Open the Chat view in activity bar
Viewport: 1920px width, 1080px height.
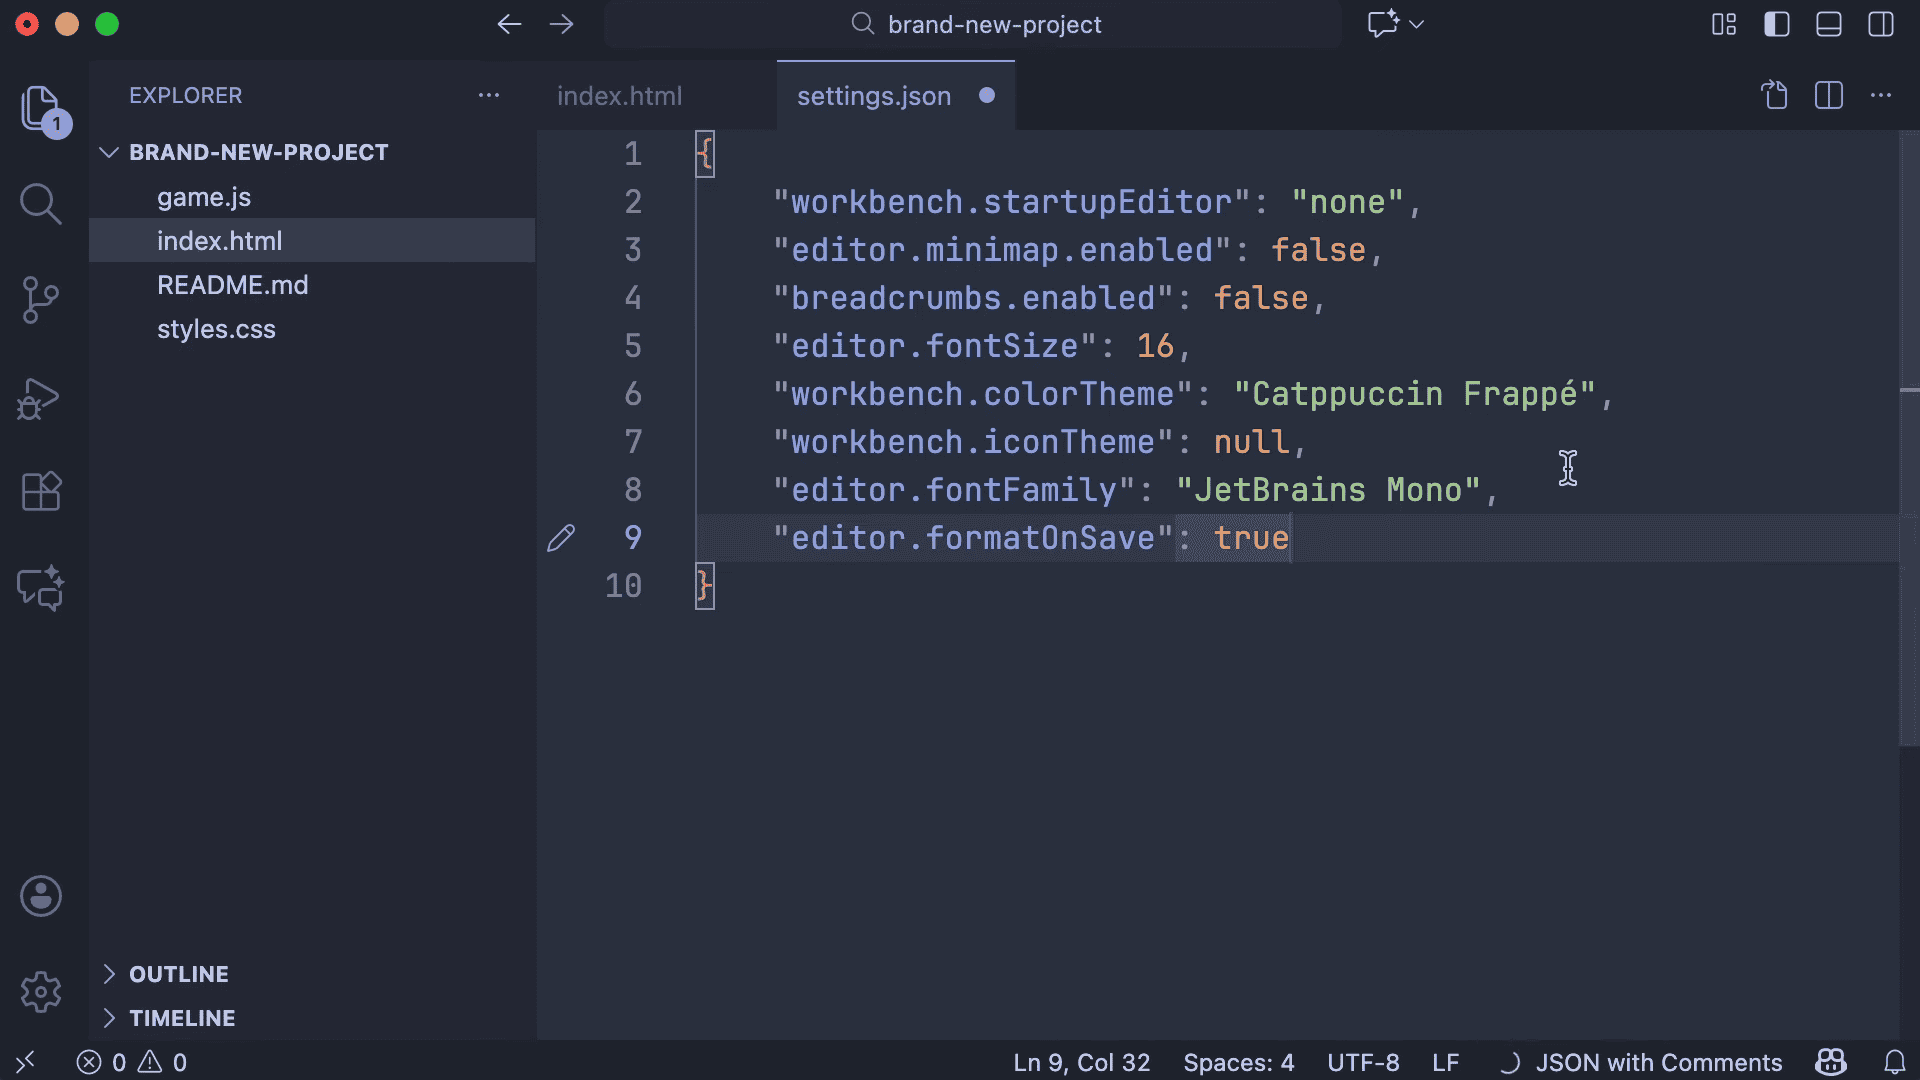(40, 588)
